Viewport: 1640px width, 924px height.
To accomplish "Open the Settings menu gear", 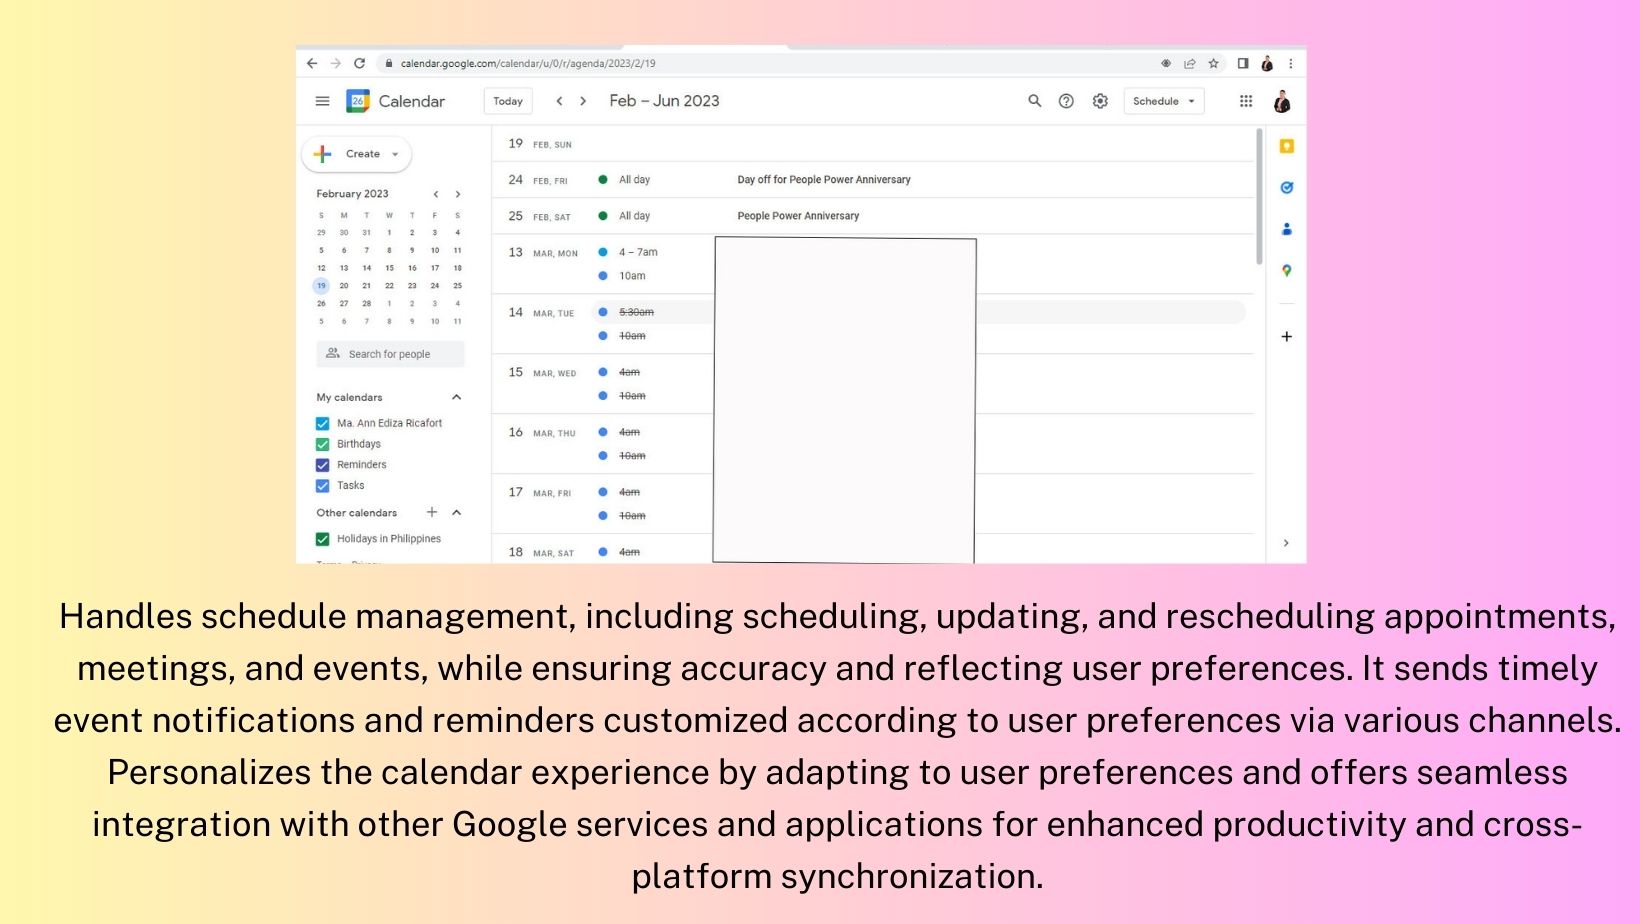I will (1100, 101).
